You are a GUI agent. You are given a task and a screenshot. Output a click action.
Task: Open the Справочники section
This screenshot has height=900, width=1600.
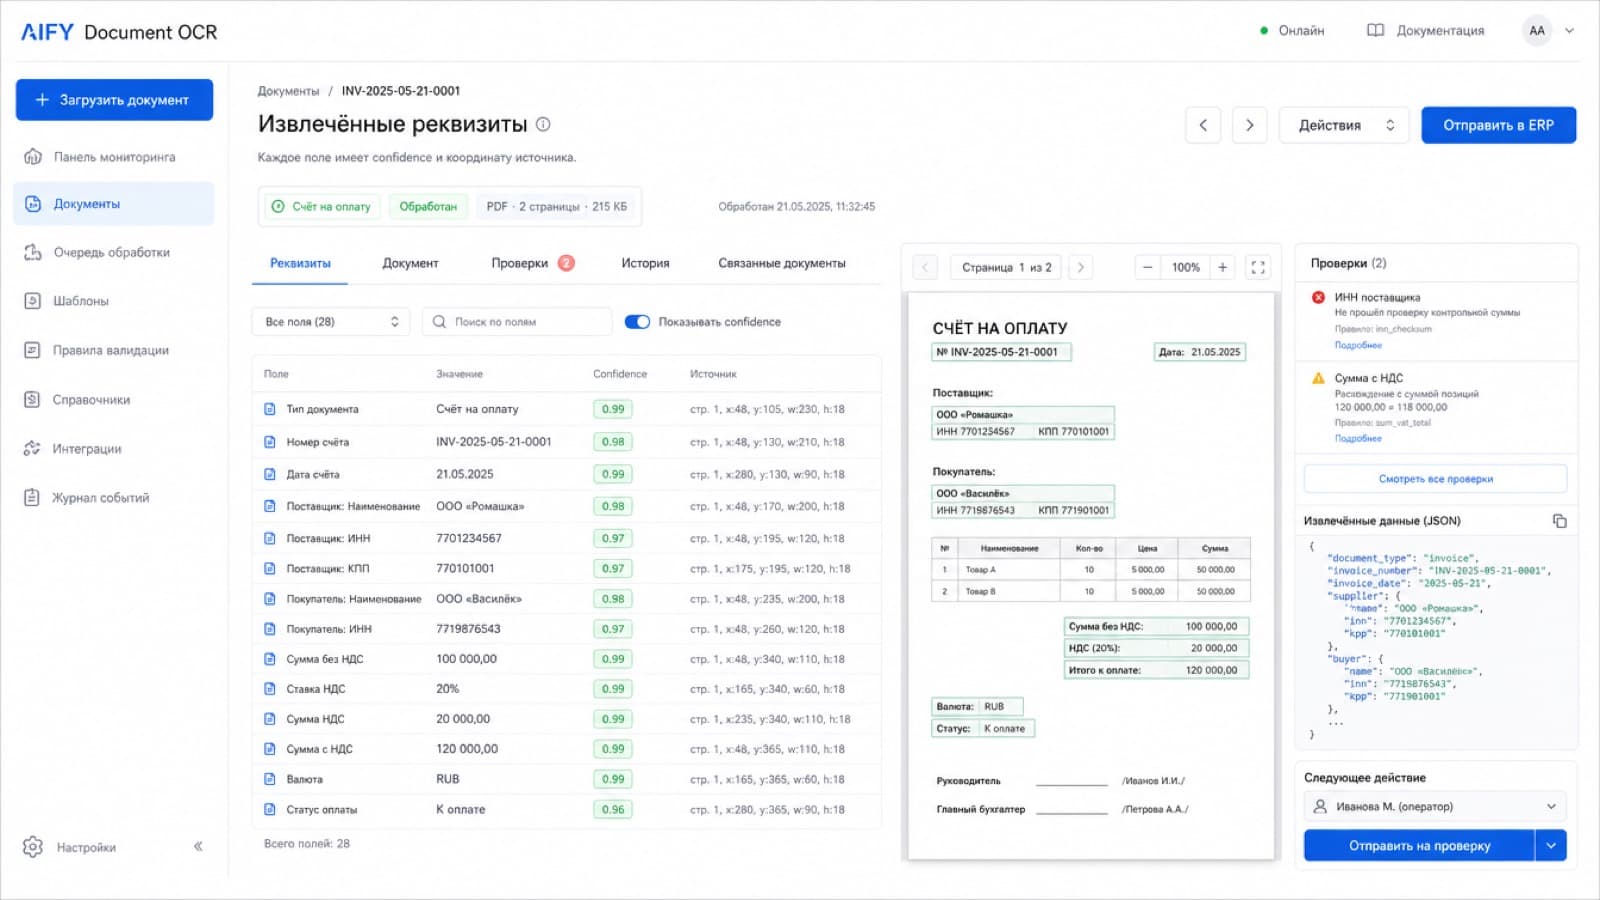pos(114,399)
